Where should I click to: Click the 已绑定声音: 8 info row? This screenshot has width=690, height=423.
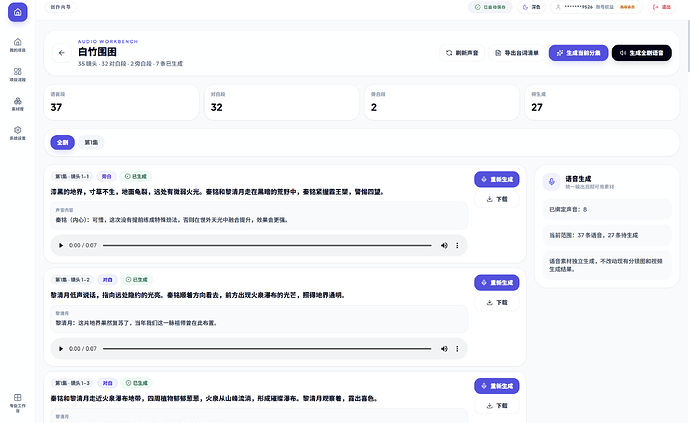(607, 210)
